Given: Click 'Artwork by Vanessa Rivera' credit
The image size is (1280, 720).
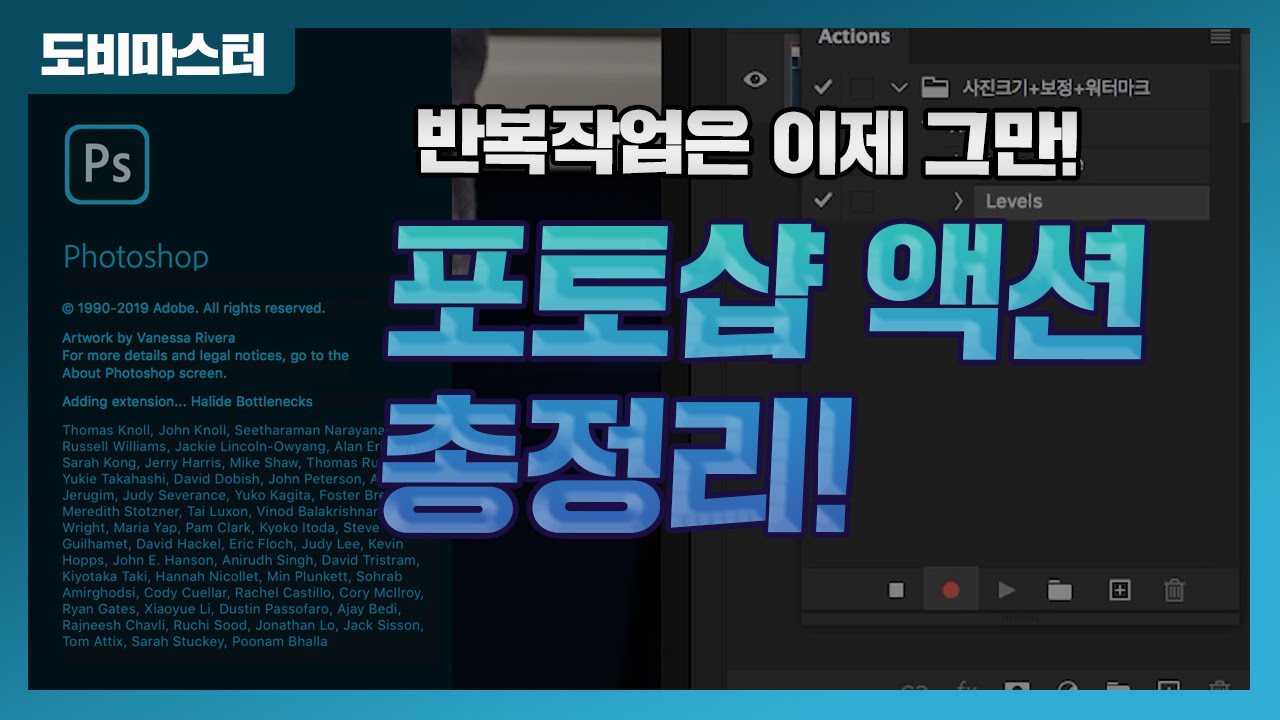Looking at the screenshot, I should (149, 338).
